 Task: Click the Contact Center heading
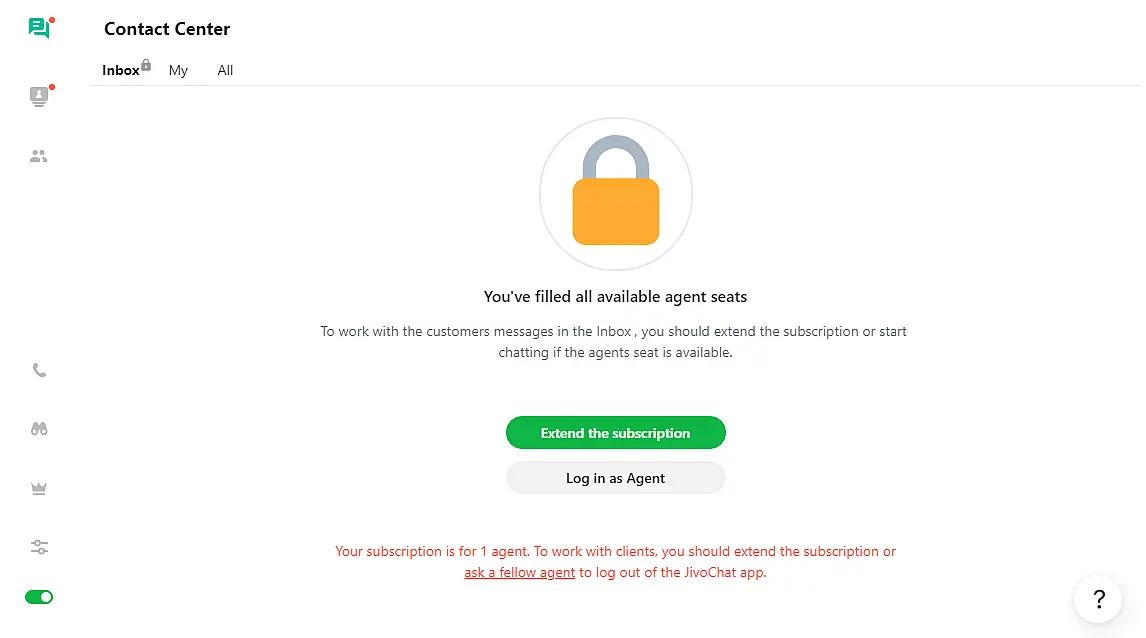(167, 29)
